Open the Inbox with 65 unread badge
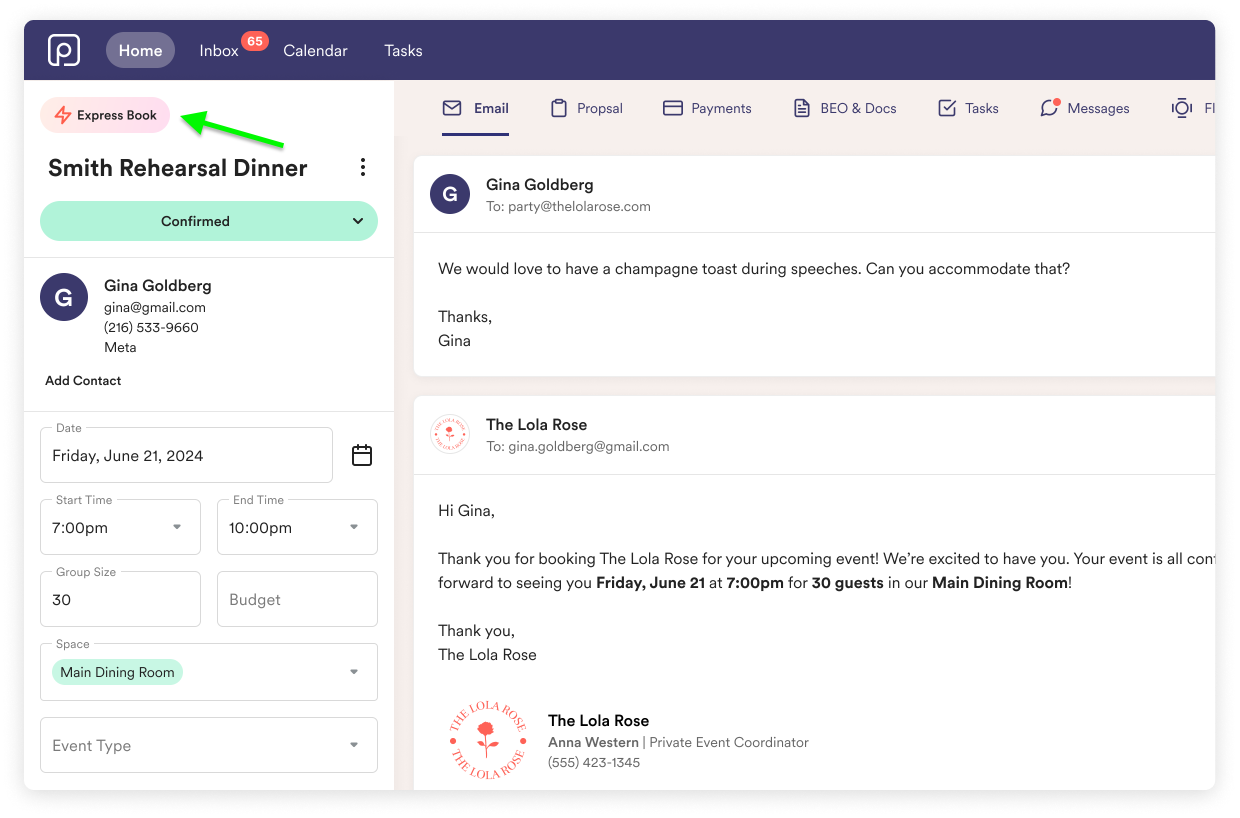1240x818 pixels. point(219,50)
